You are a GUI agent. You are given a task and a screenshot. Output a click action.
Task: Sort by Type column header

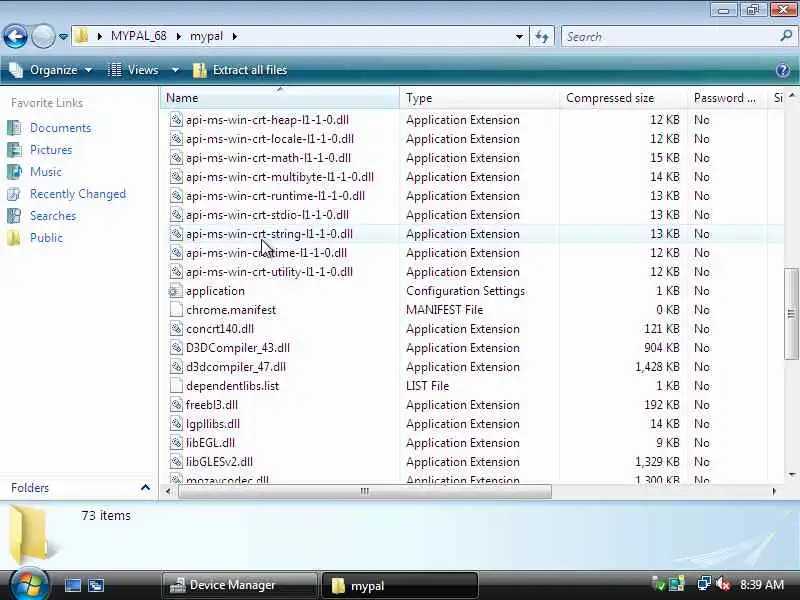(x=479, y=98)
